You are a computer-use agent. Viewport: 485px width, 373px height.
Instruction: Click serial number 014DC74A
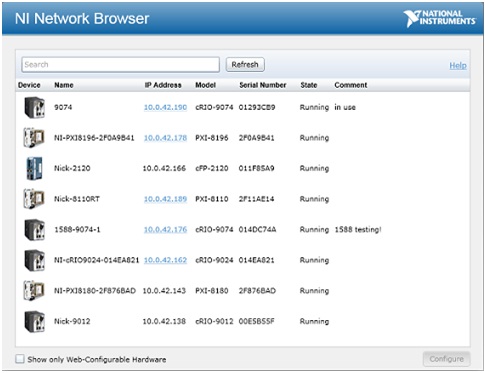pyautogui.click(x=257, y=229)
